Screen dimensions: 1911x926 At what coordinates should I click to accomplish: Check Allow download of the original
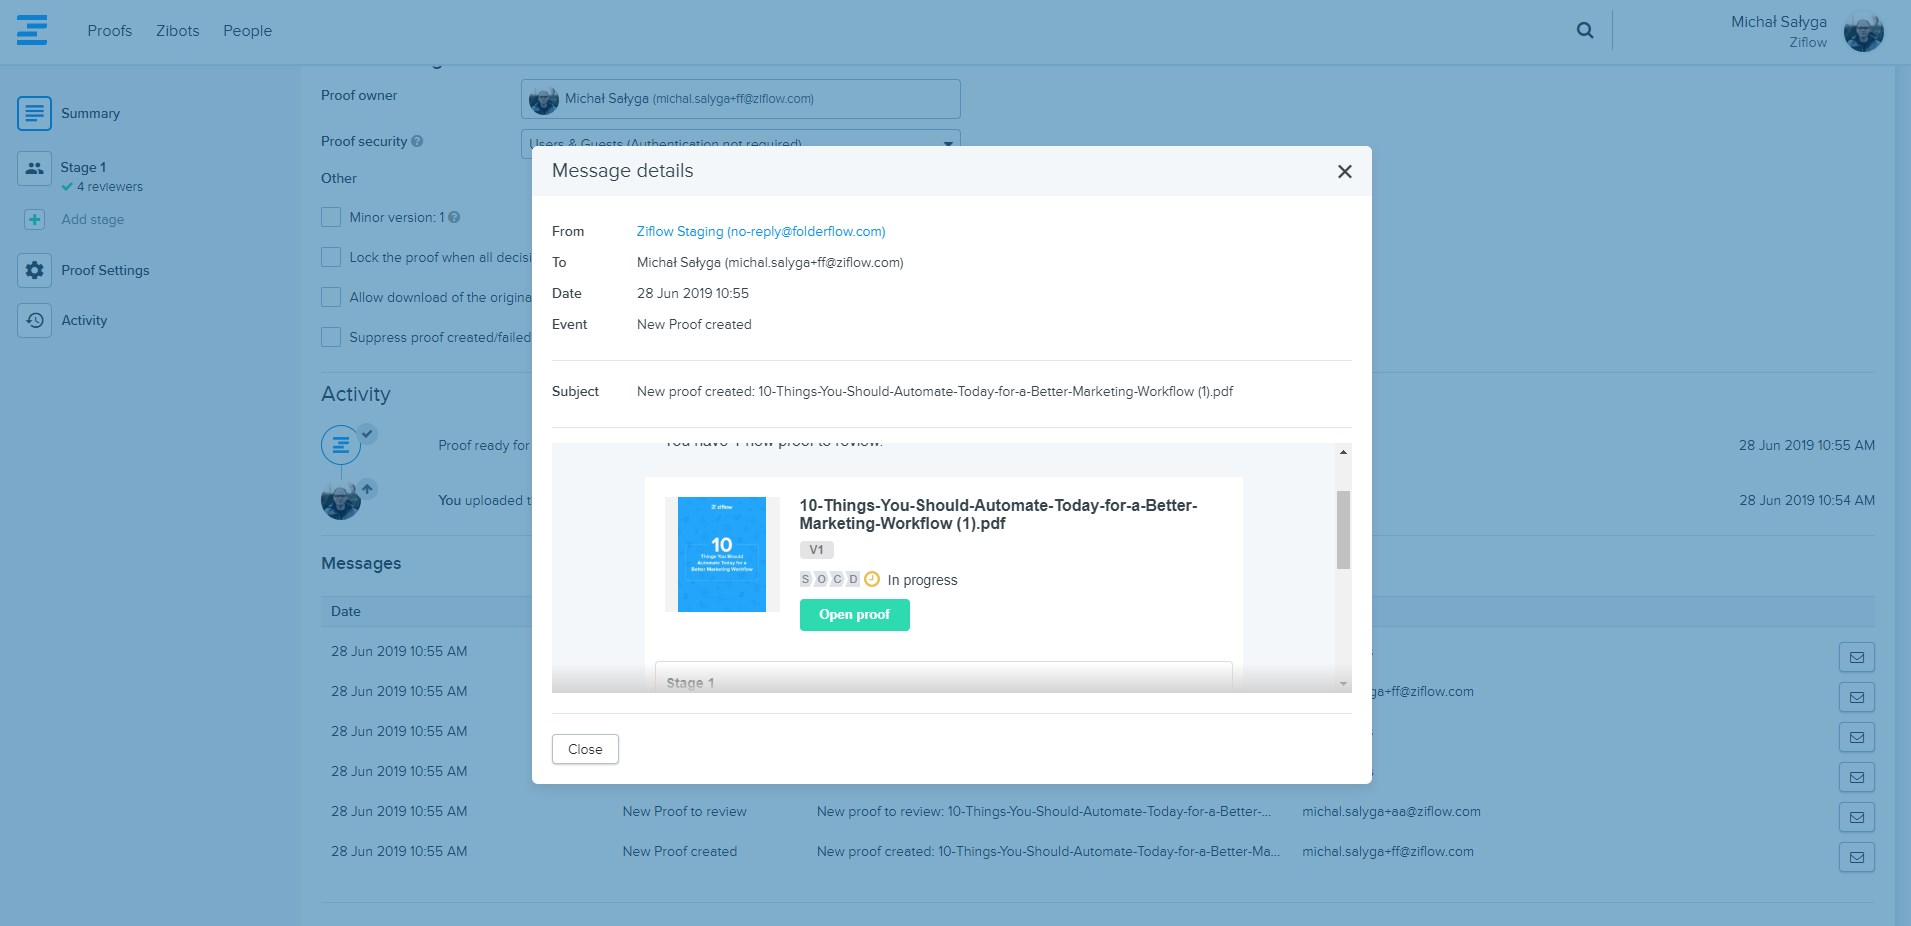(331, 297)
